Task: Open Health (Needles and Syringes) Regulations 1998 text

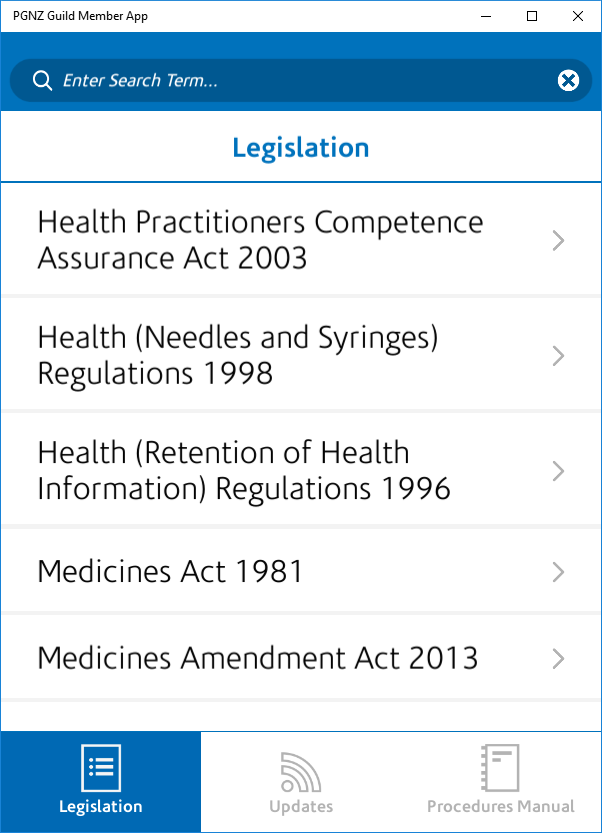Action: [x=237, y=356]
